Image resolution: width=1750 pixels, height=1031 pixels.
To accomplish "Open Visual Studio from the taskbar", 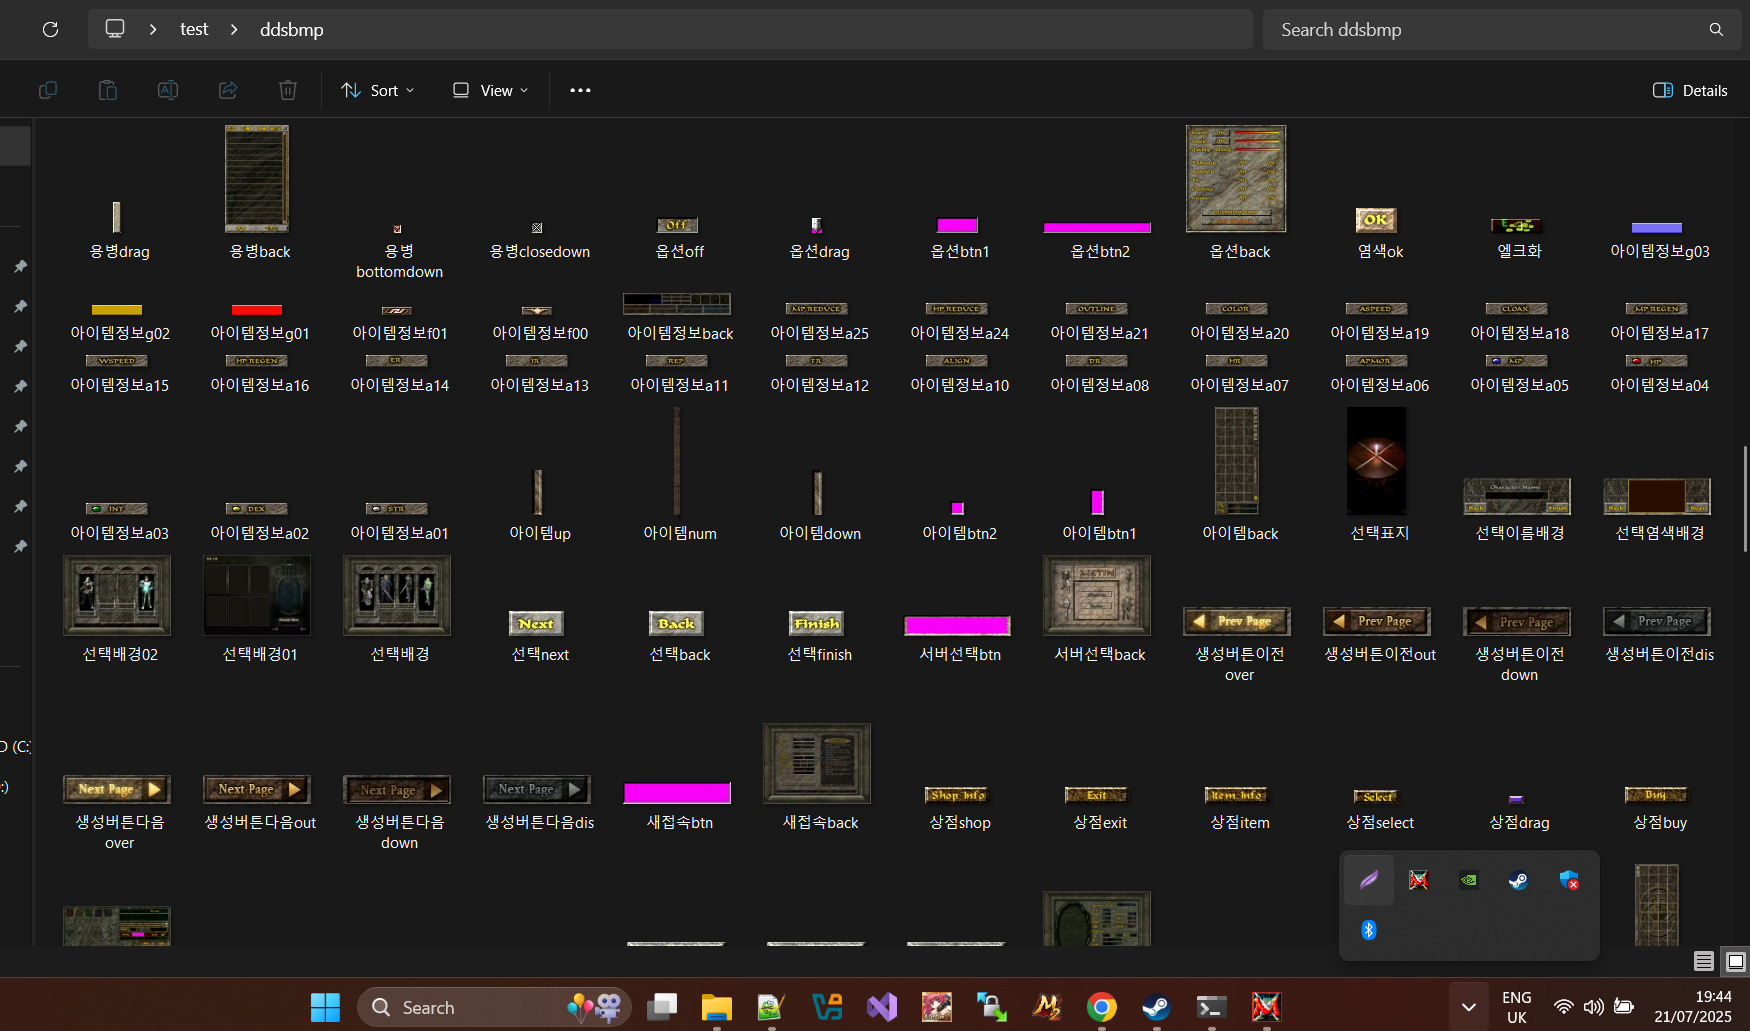I will click(882, 1007).
